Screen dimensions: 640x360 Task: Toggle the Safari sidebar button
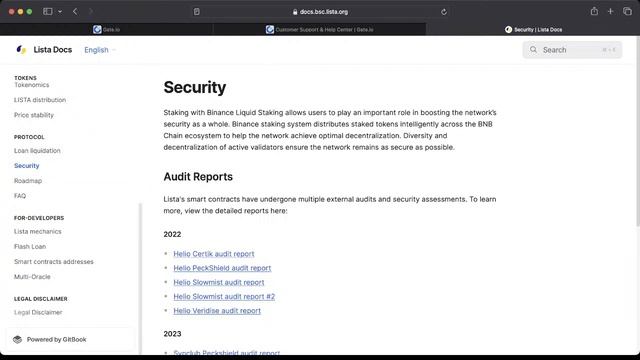(48, 11)
